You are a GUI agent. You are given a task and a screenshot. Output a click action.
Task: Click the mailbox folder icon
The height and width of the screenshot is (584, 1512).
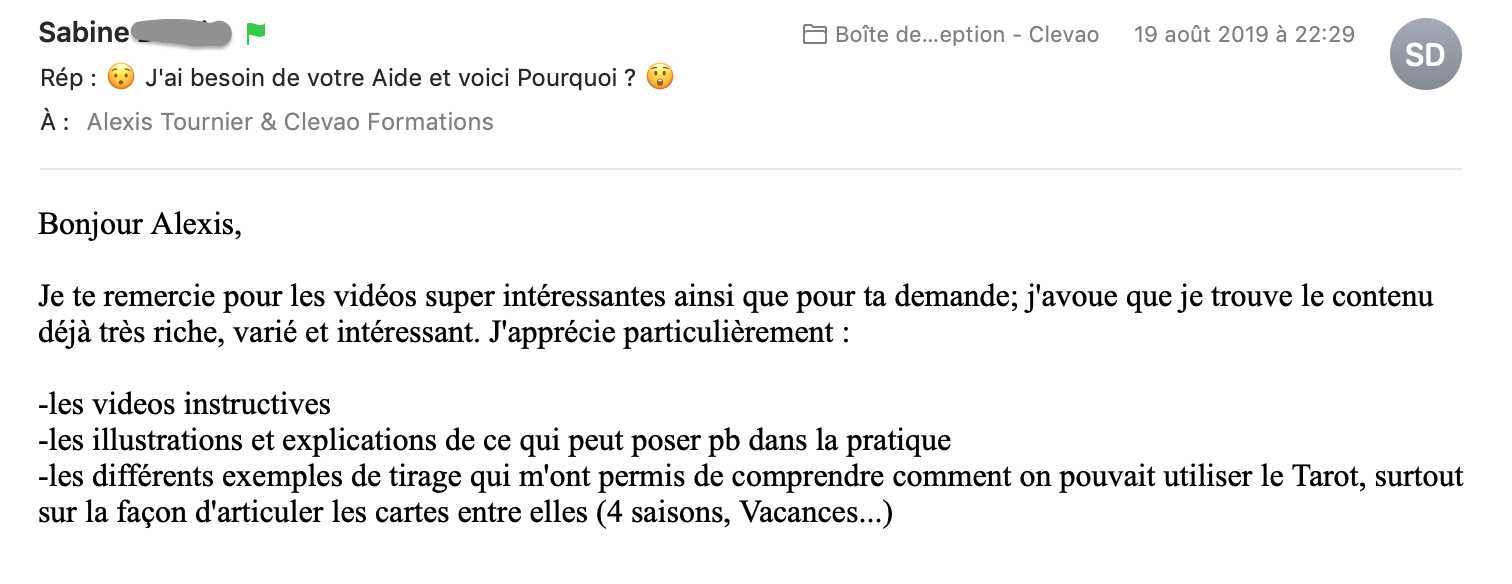pos(815,35)
